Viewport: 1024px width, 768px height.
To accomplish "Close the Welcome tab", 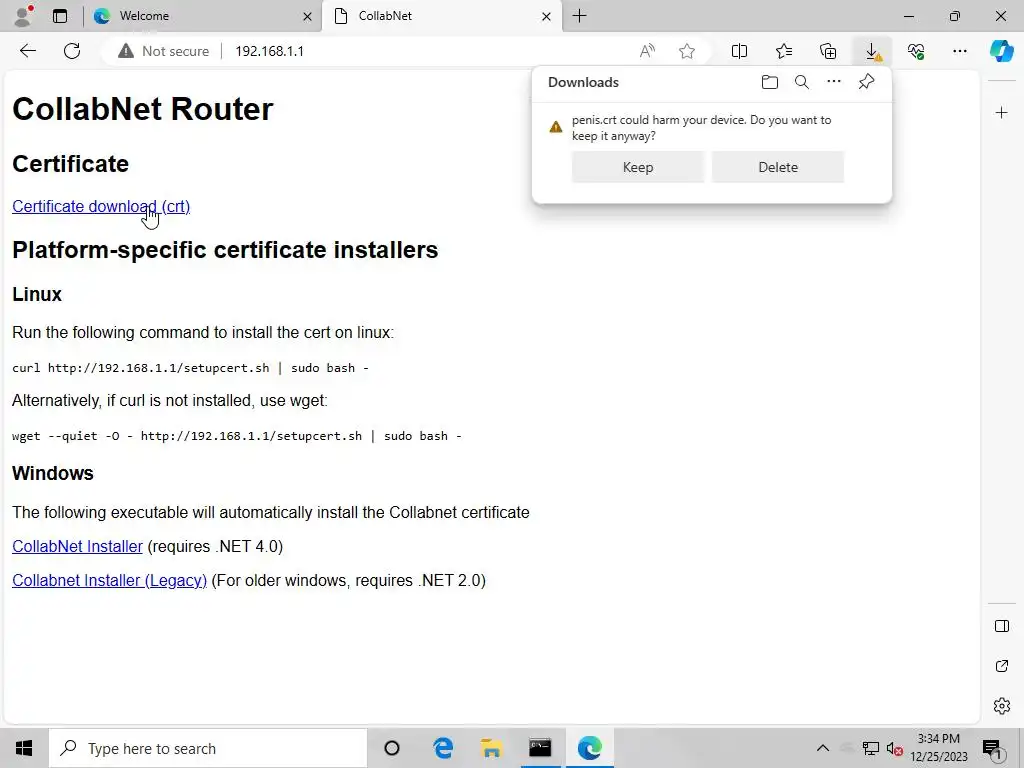I will [x=307, y=16].
